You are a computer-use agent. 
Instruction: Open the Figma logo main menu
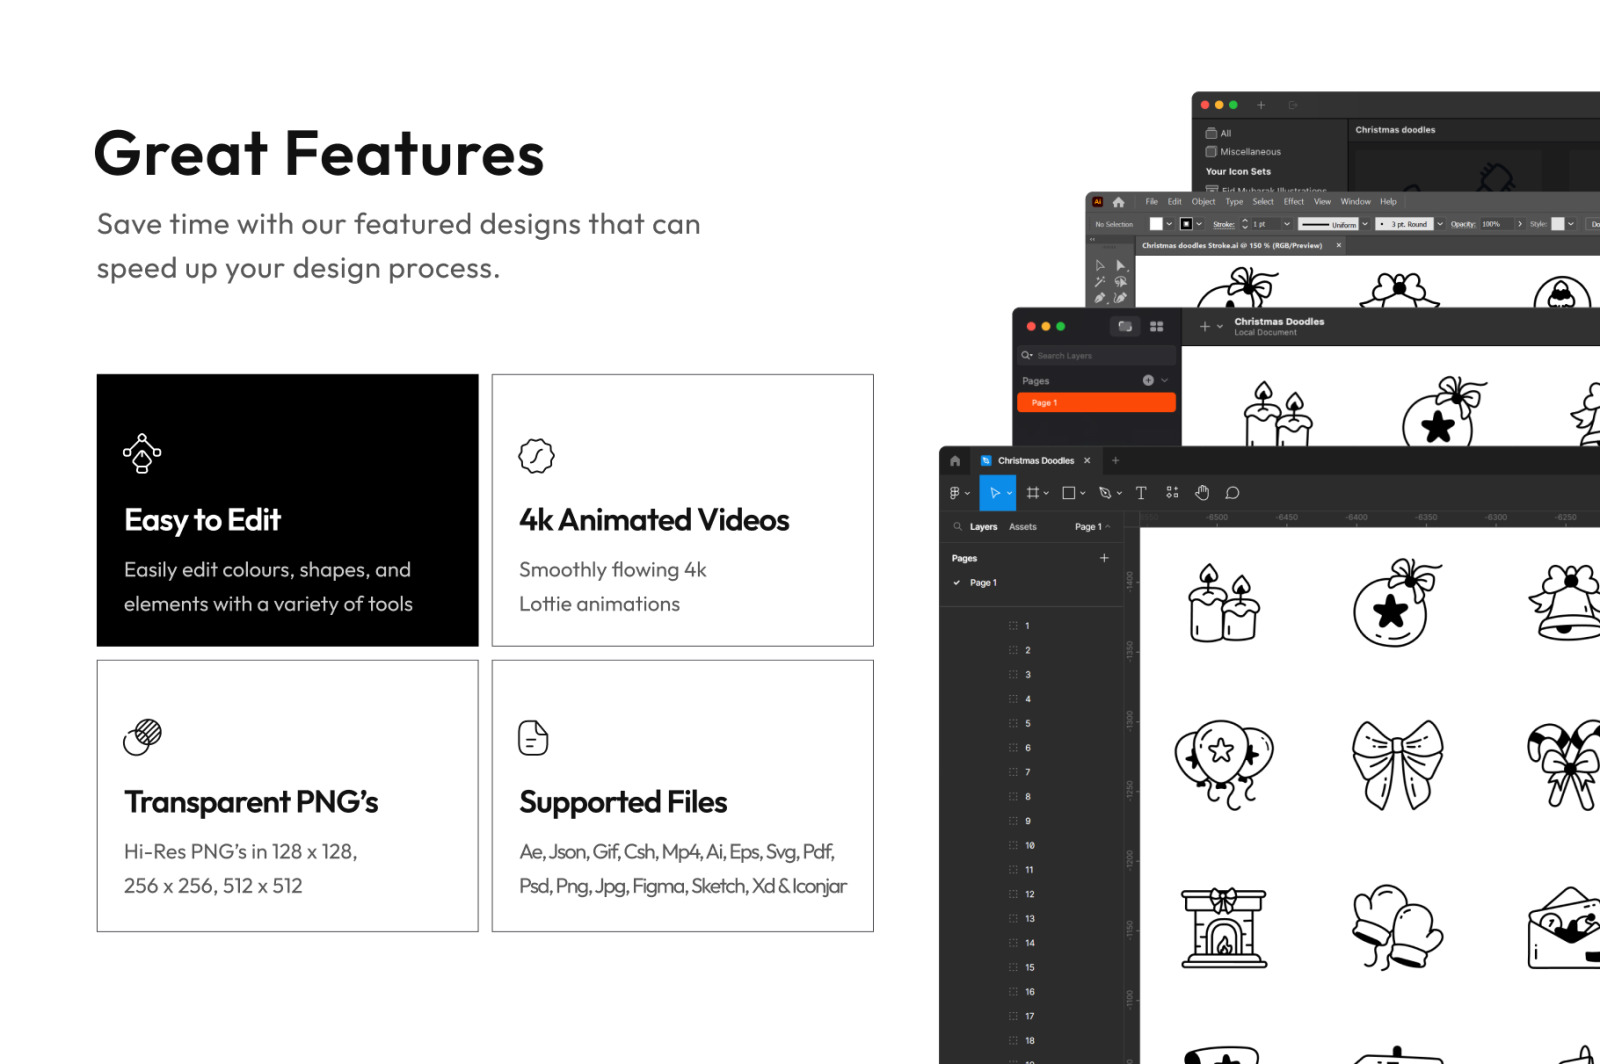[x=954, y=493]
